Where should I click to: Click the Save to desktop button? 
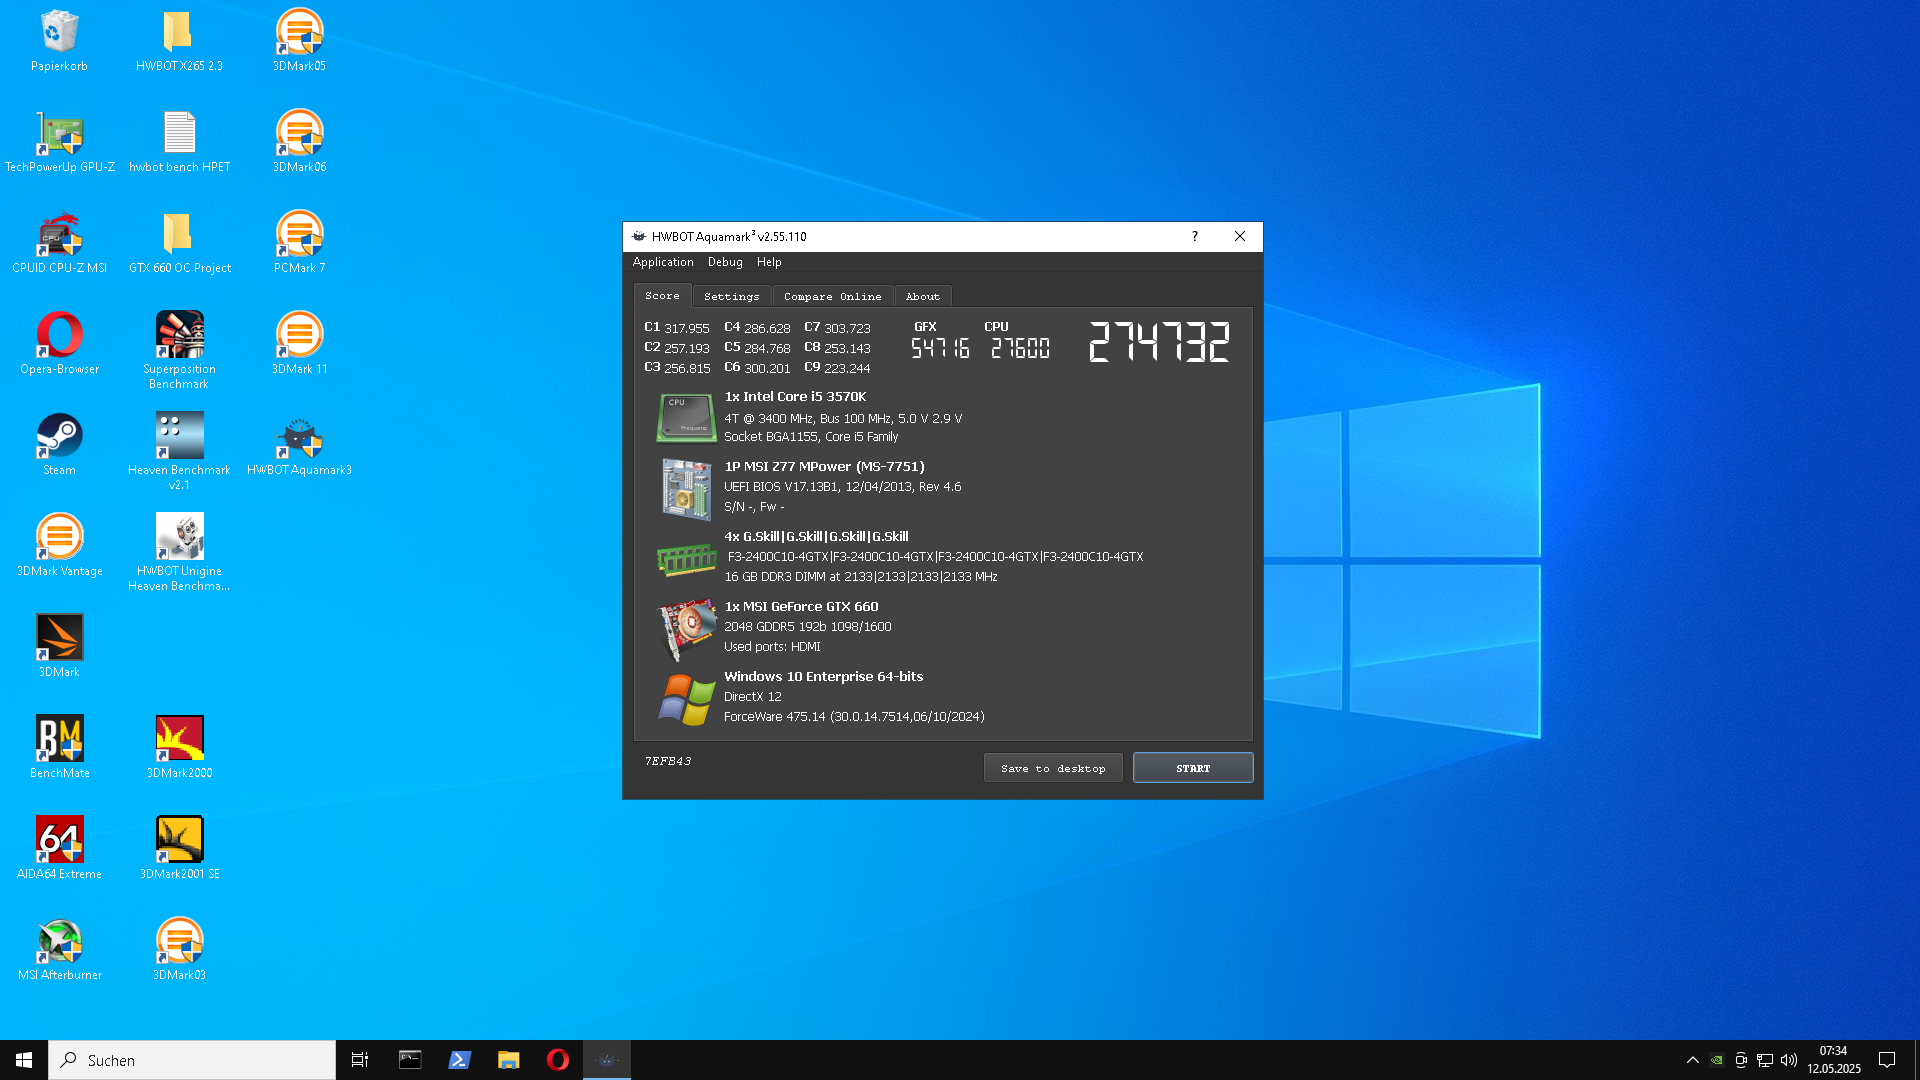(x=1053, y=768)
